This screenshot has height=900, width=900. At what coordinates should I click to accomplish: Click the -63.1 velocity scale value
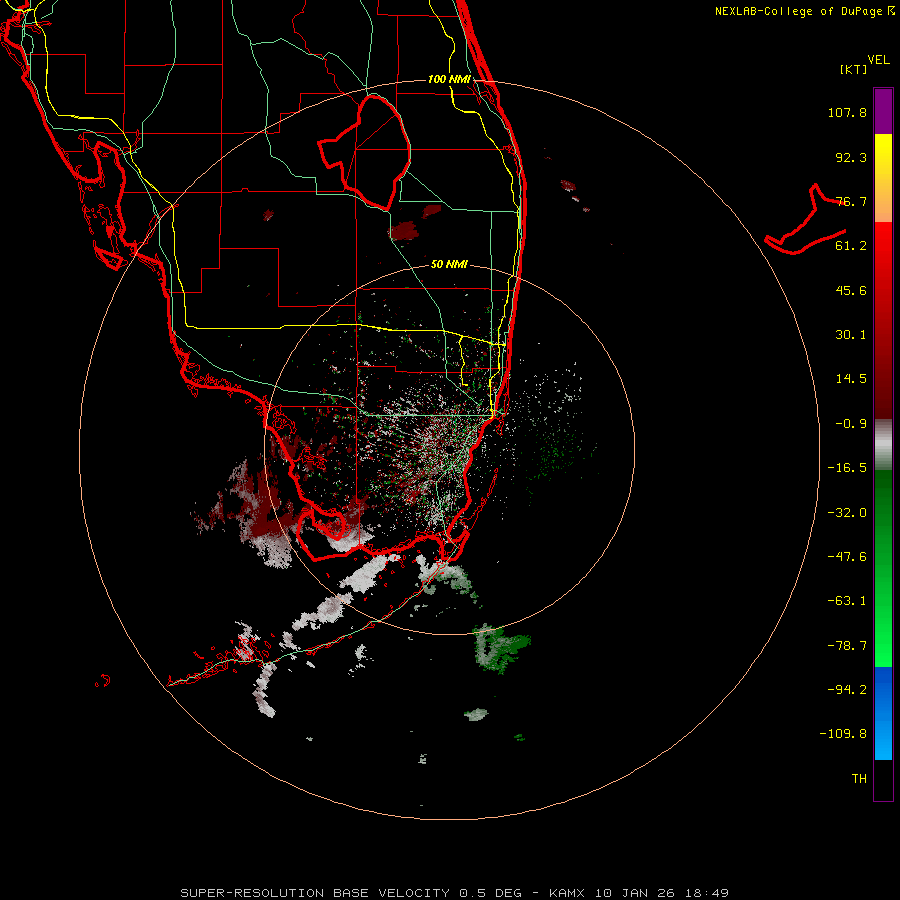pos(847,601)
